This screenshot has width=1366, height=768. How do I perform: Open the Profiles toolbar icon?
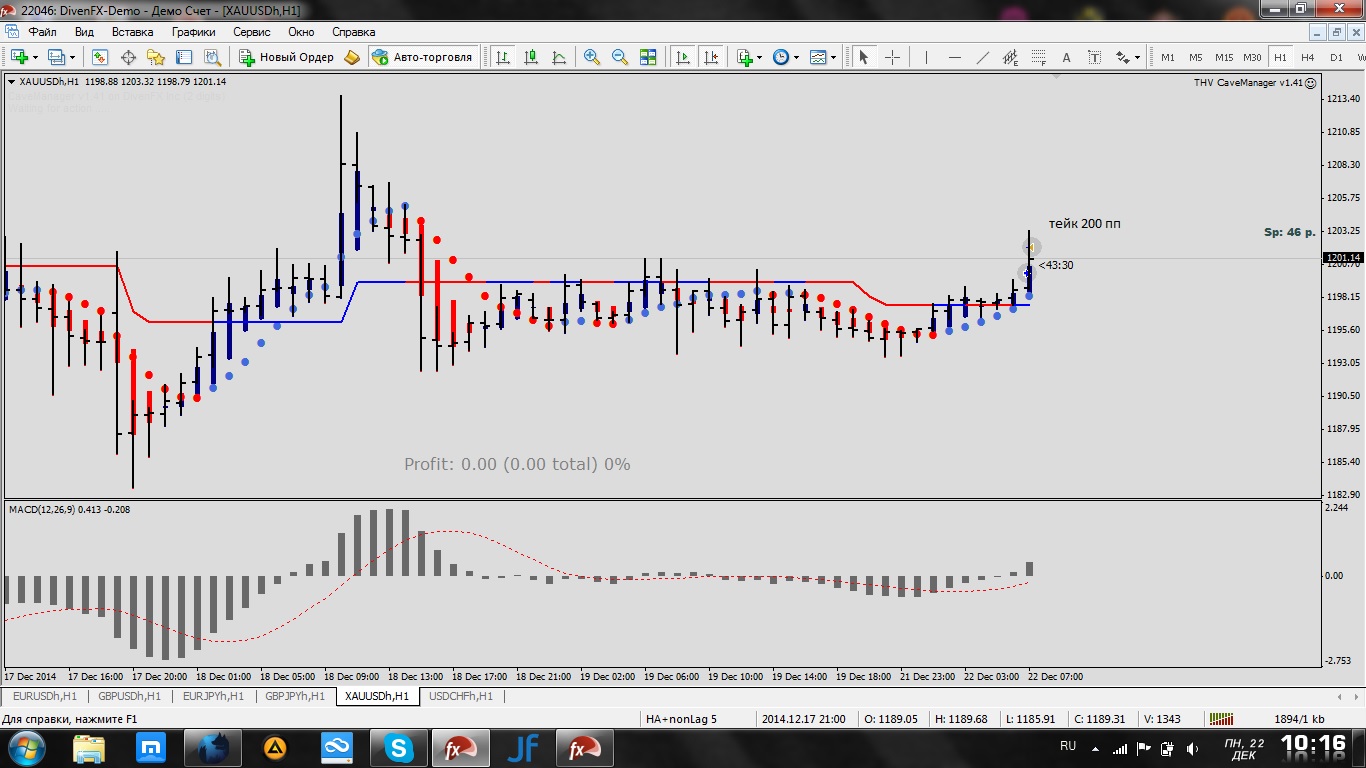(57, 57)
